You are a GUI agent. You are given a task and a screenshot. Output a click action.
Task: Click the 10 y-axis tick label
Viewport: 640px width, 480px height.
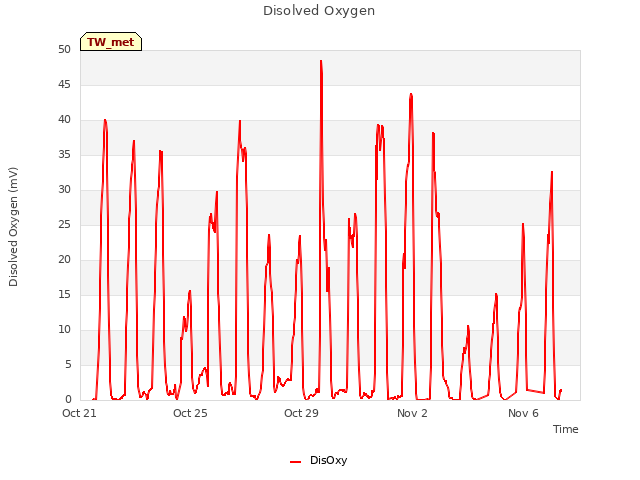[64, 330]
